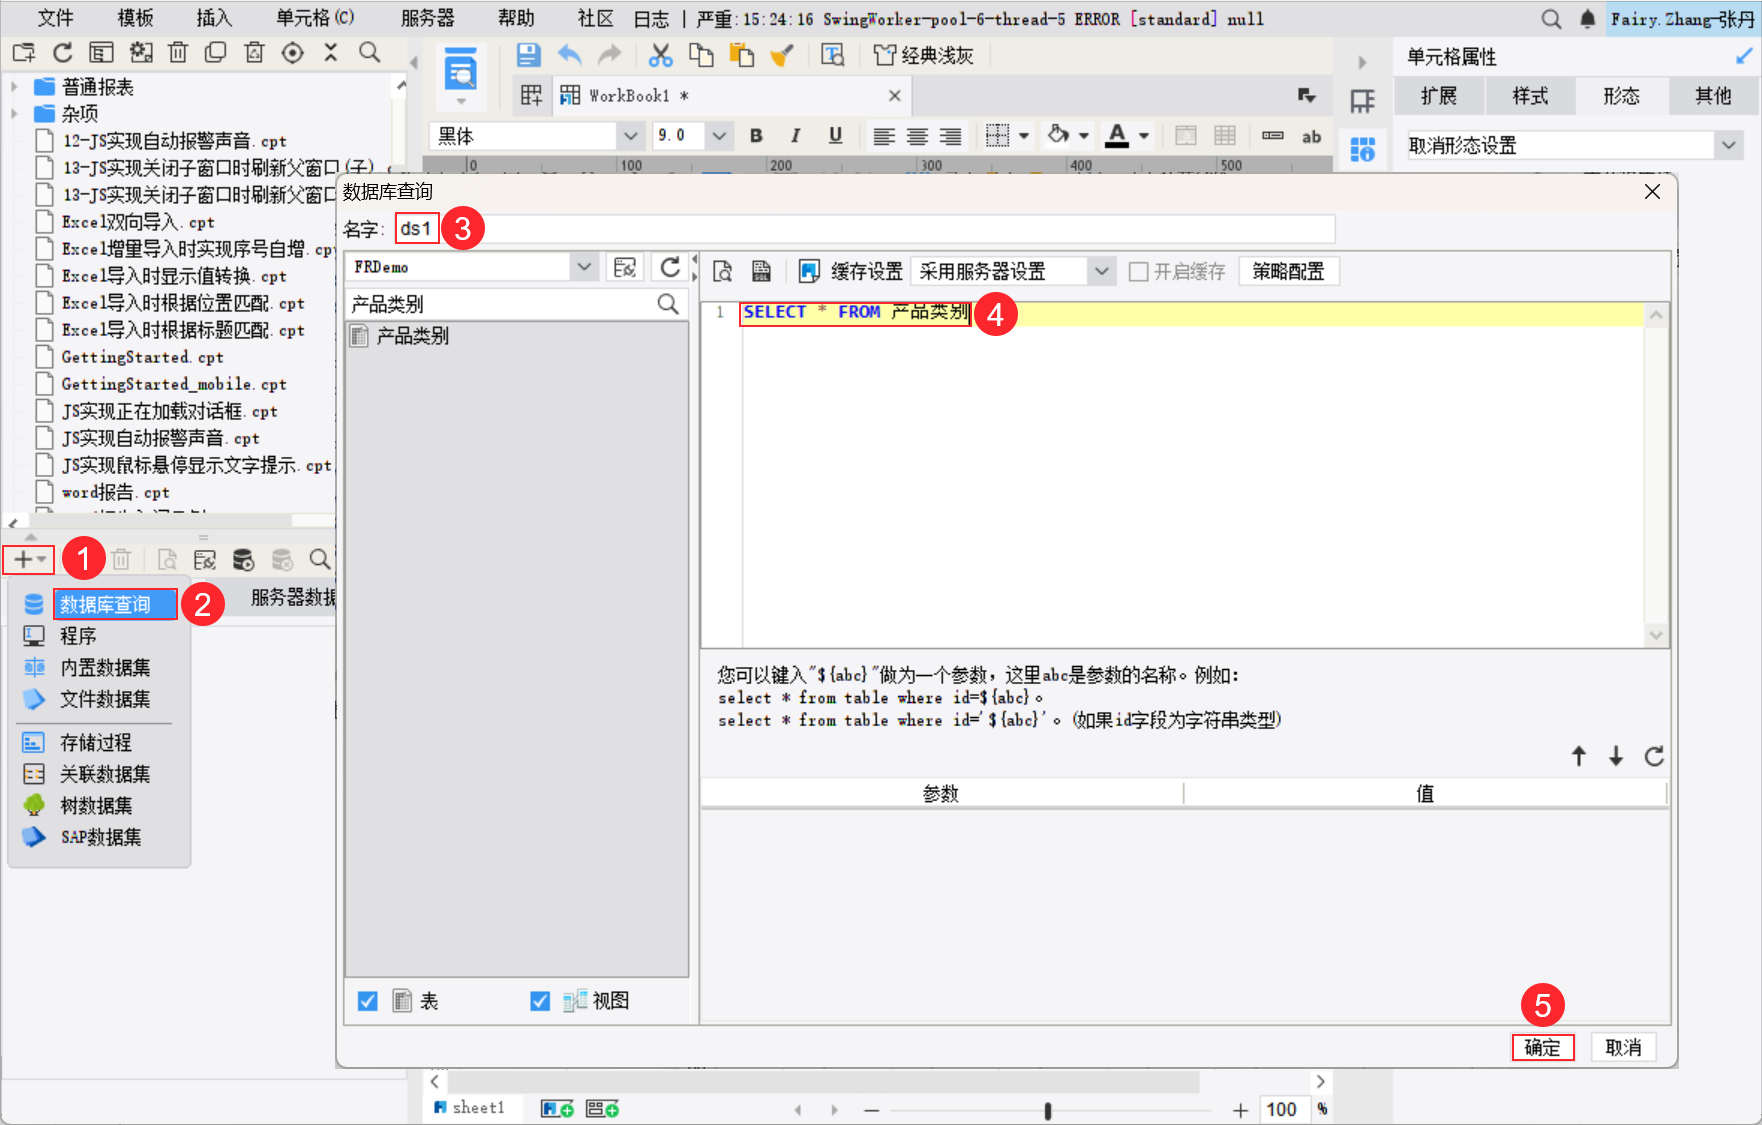Click the Undo arrow icon

[570, 55]
